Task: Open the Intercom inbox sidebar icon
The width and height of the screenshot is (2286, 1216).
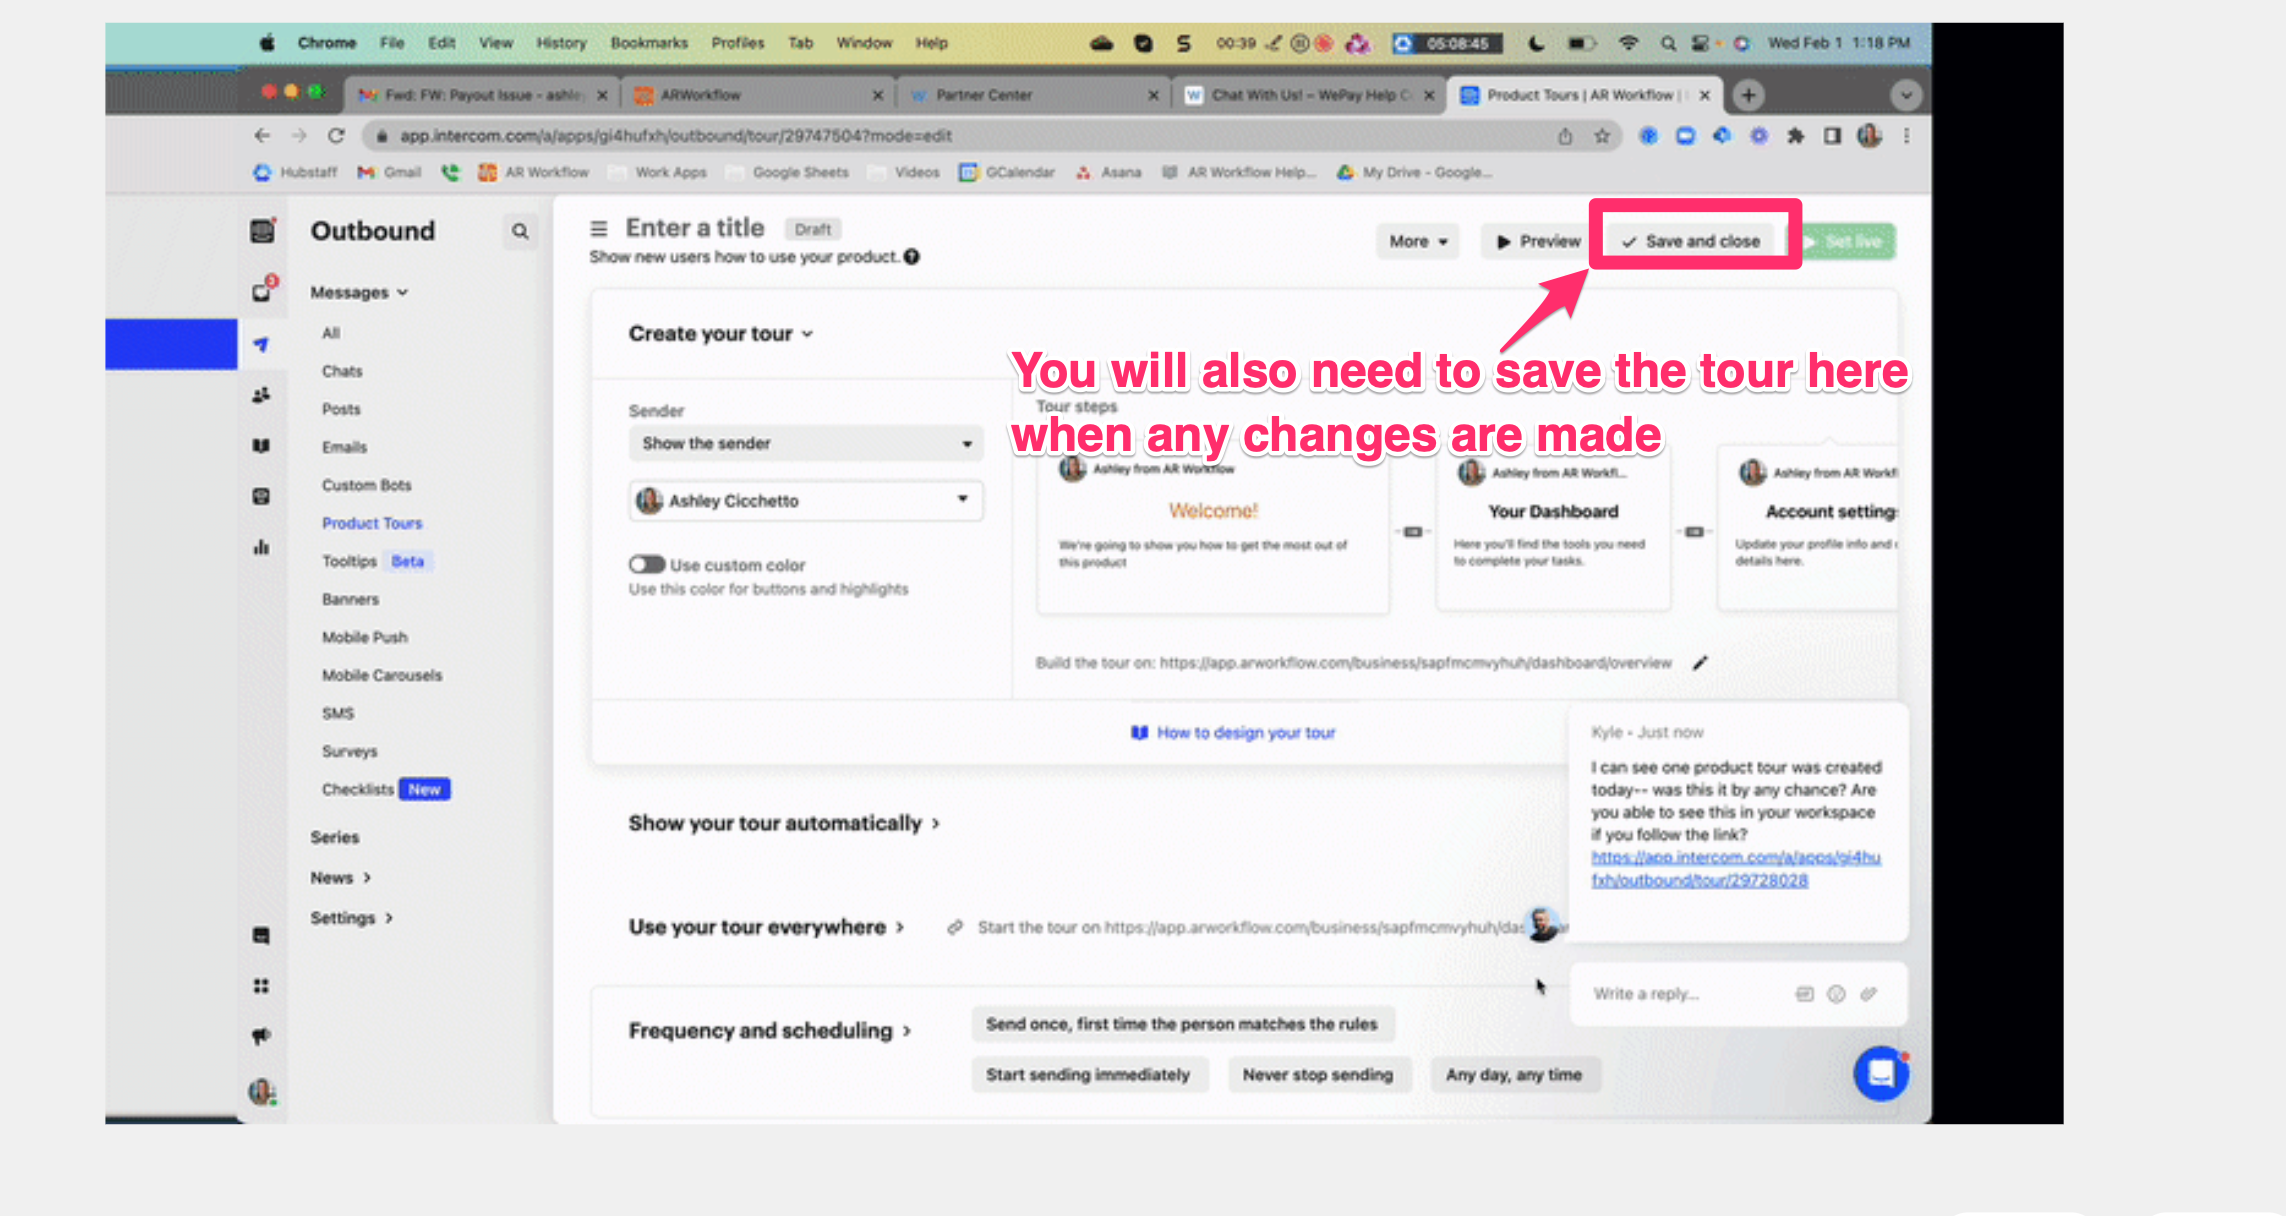Action: point(262,291)
